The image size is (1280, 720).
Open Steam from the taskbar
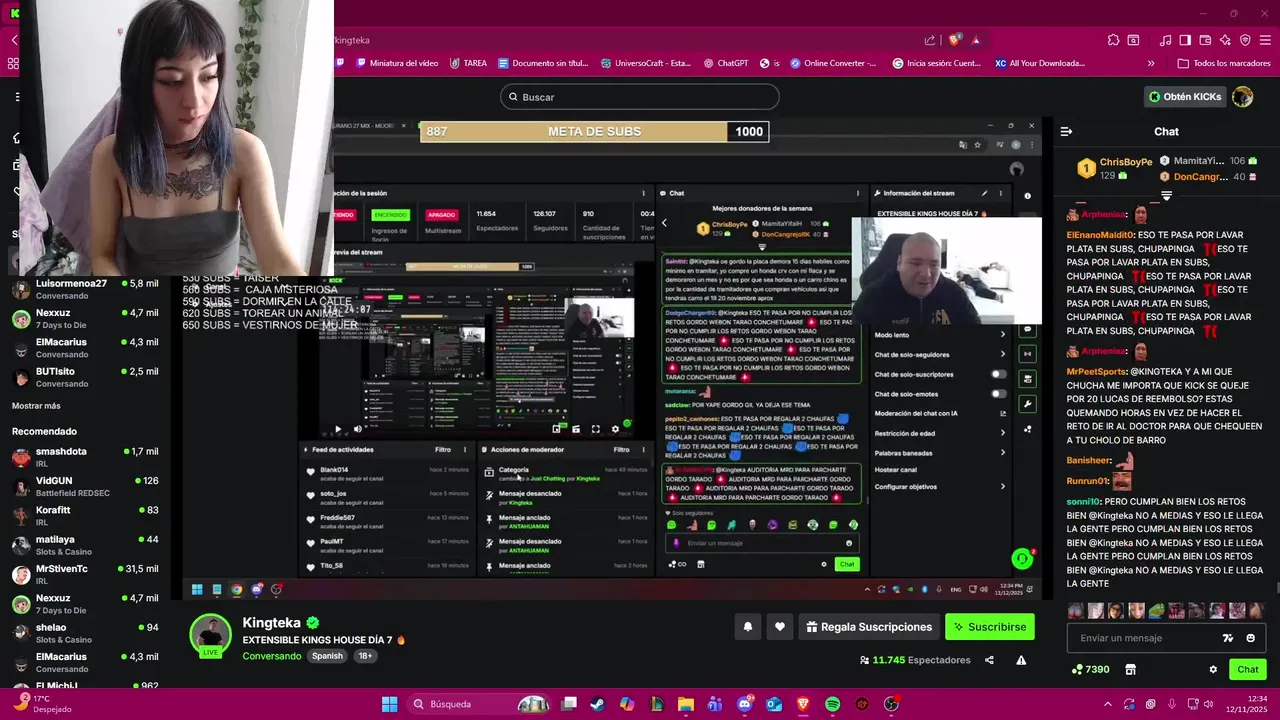click(x=597, y=704)
